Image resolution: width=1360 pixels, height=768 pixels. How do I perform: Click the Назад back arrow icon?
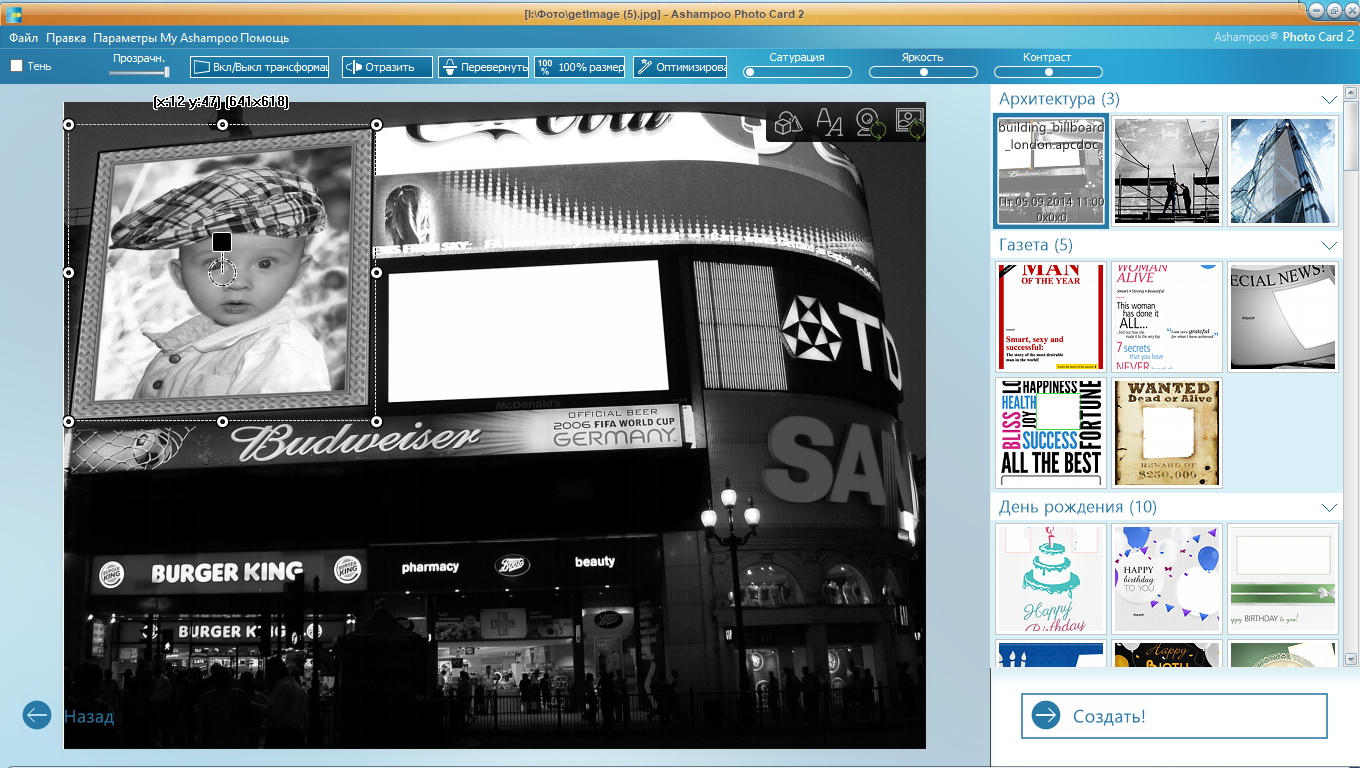(x=37, y=715)
